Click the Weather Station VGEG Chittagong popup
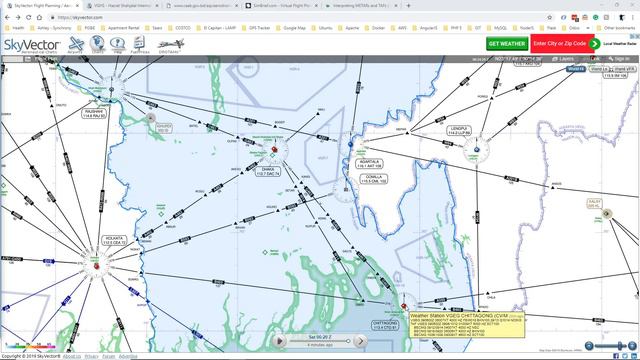 [x=467, y=325]
